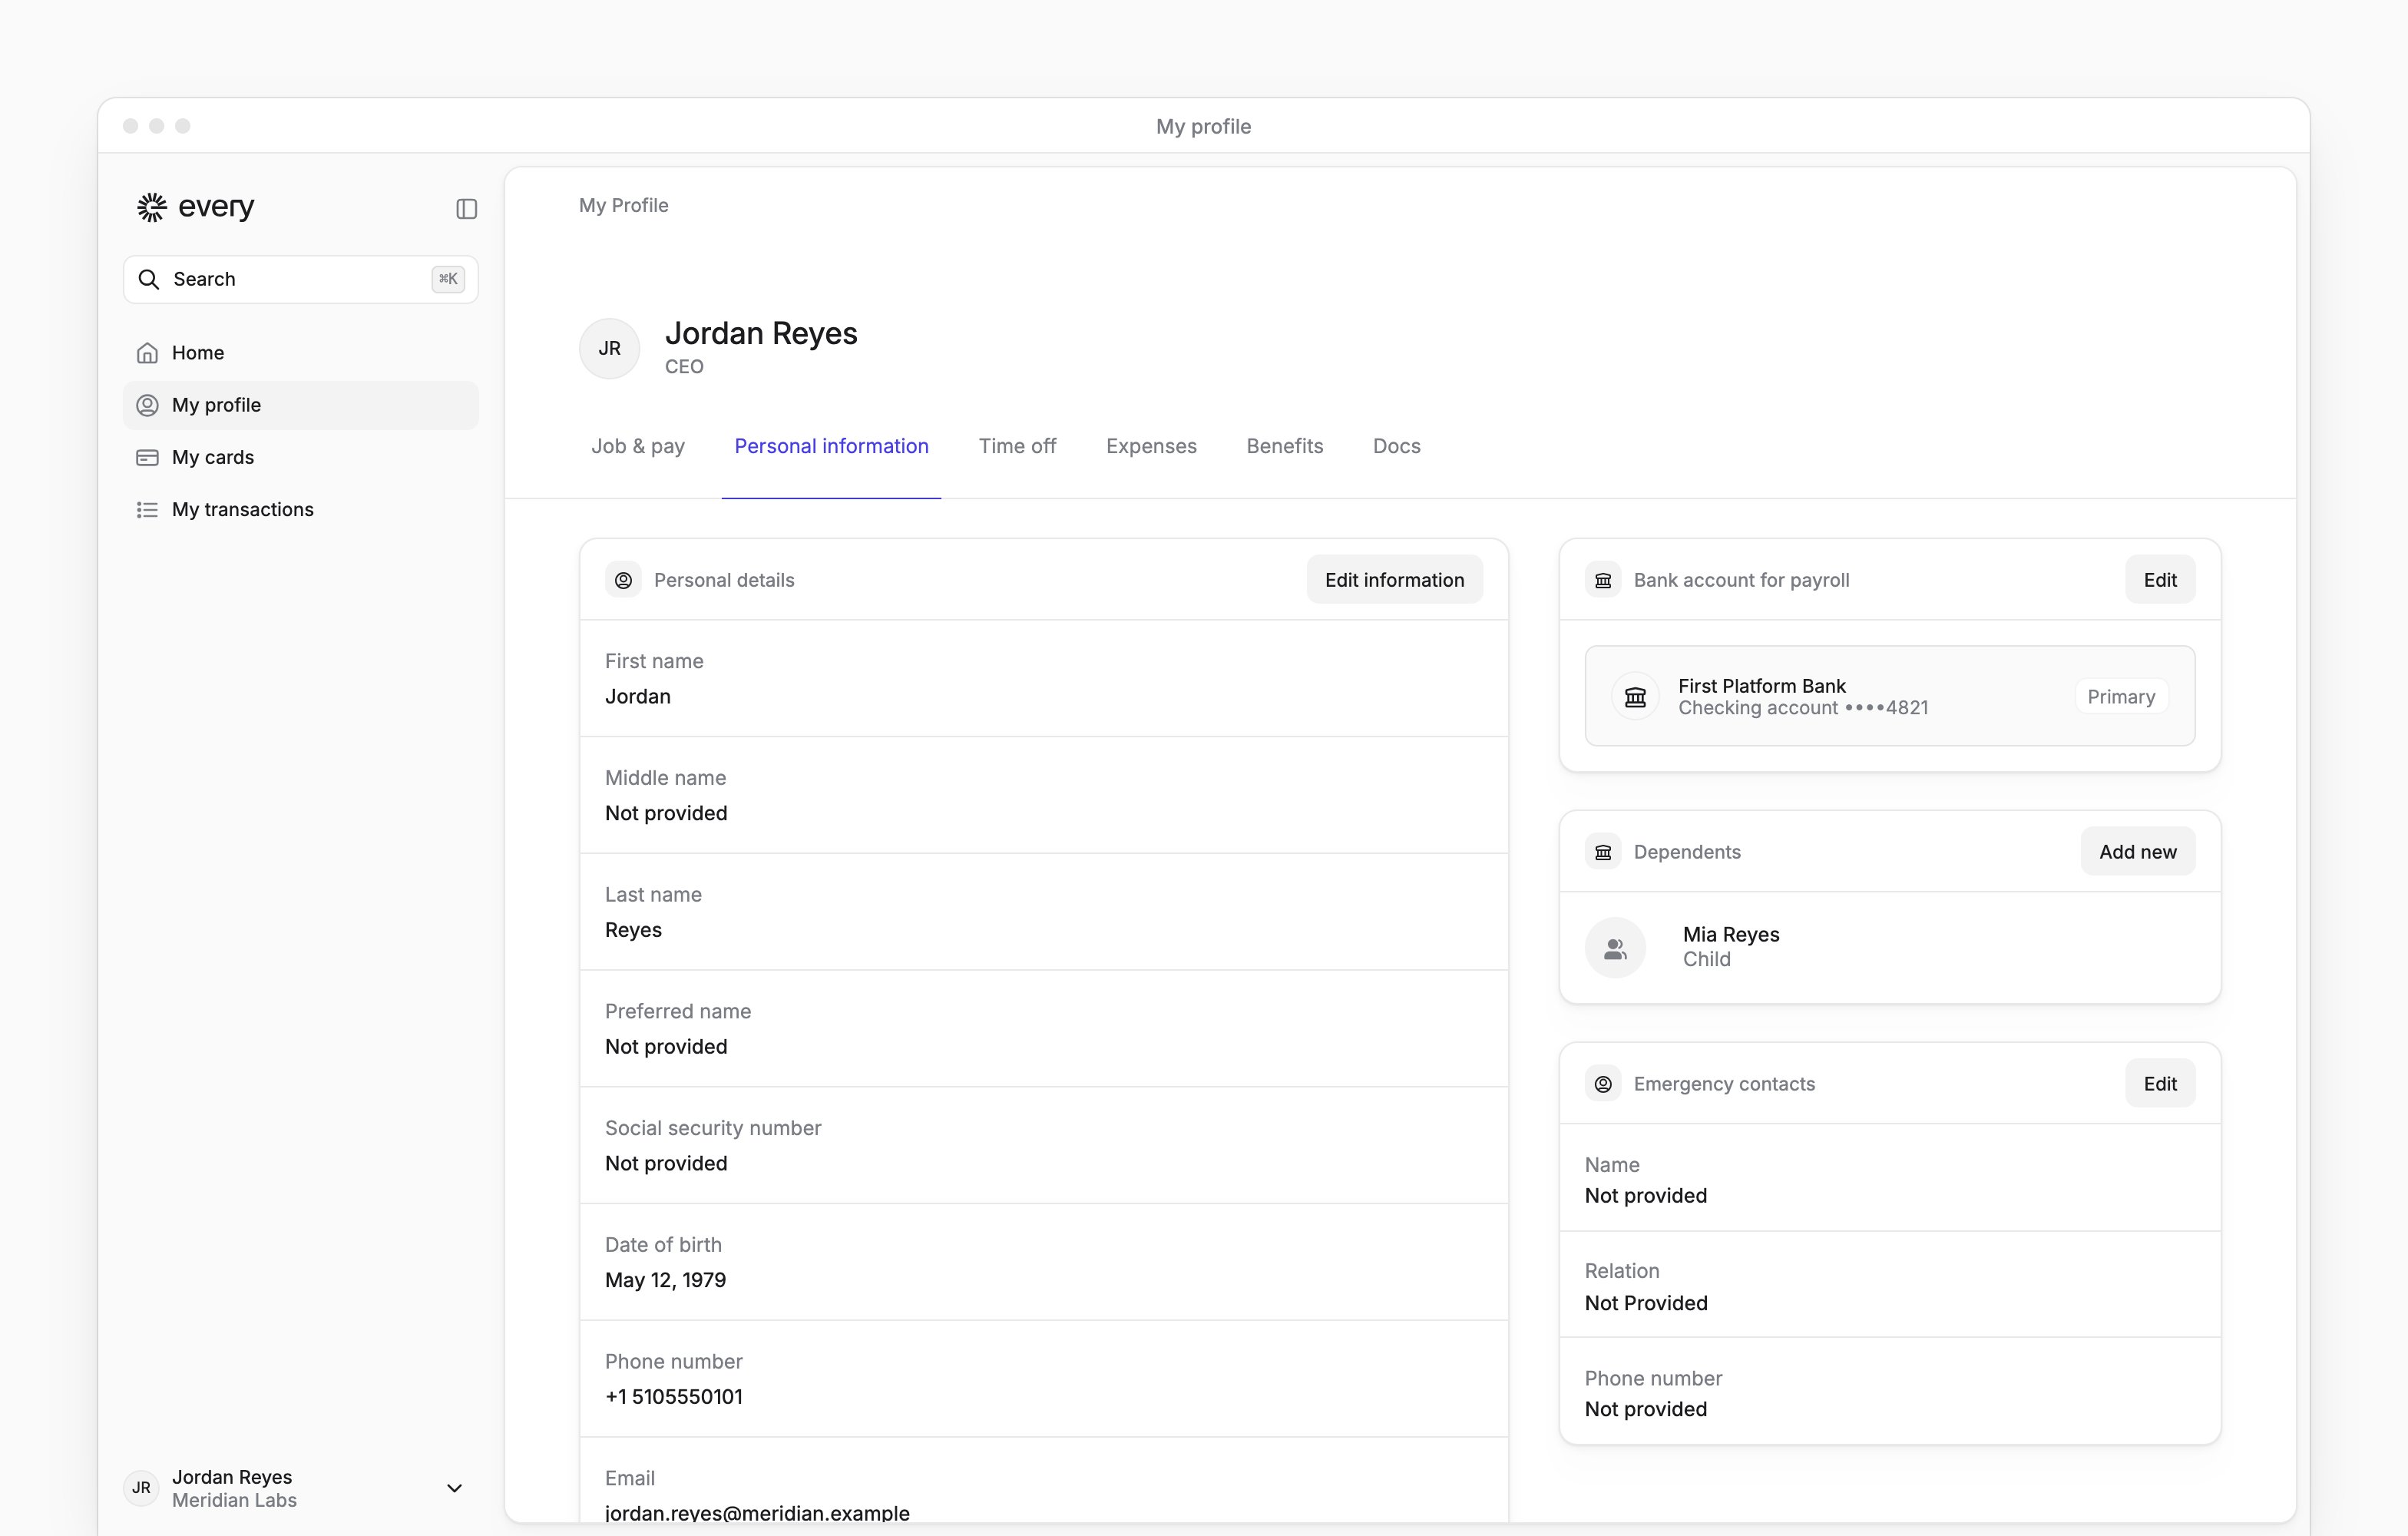Click Add new in Dependents
The image size is (2408, 1536).
tap(2137, 852)
